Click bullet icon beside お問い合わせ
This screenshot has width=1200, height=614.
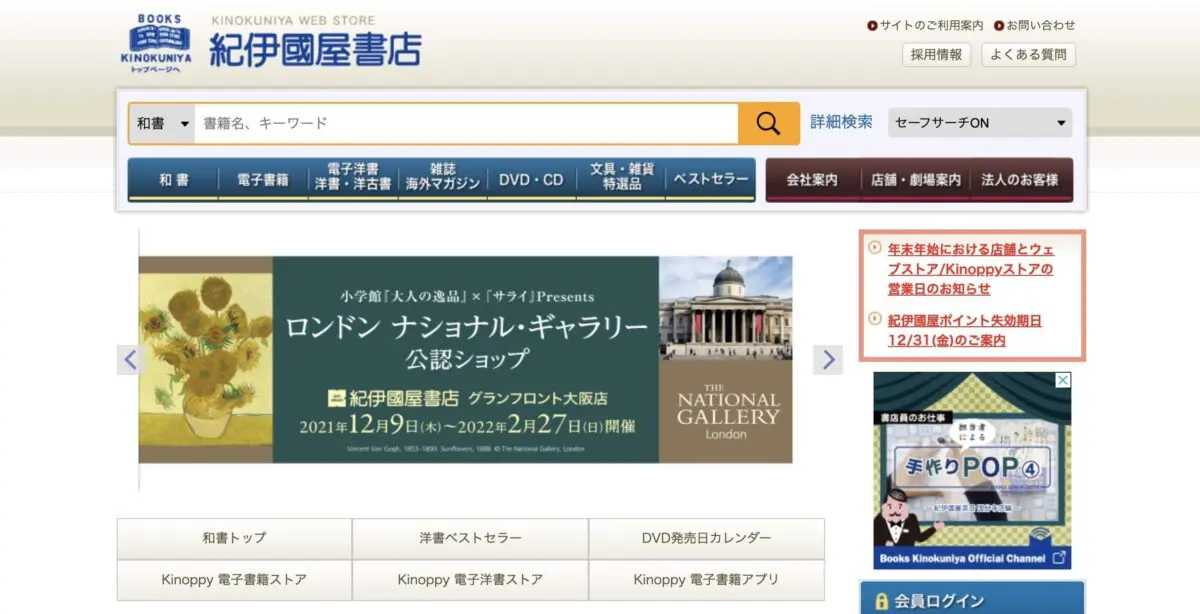pyautogui.click(x=998, y=25)
